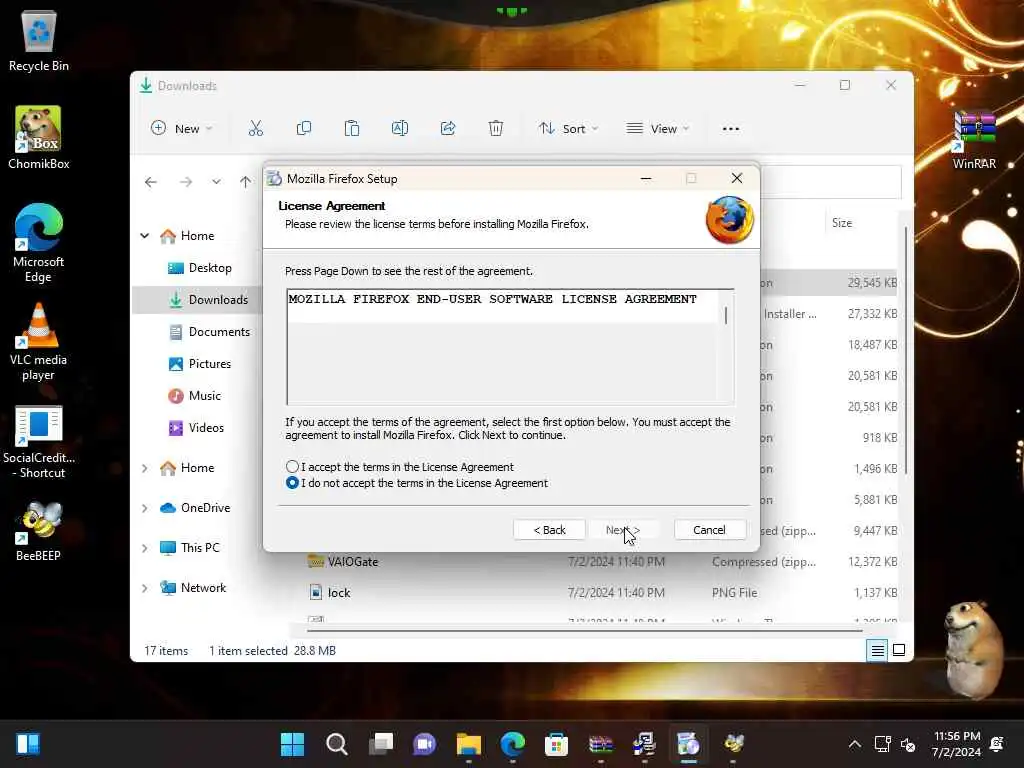Expand the Network tree node

pyautogui.click(x=145, y=588)
